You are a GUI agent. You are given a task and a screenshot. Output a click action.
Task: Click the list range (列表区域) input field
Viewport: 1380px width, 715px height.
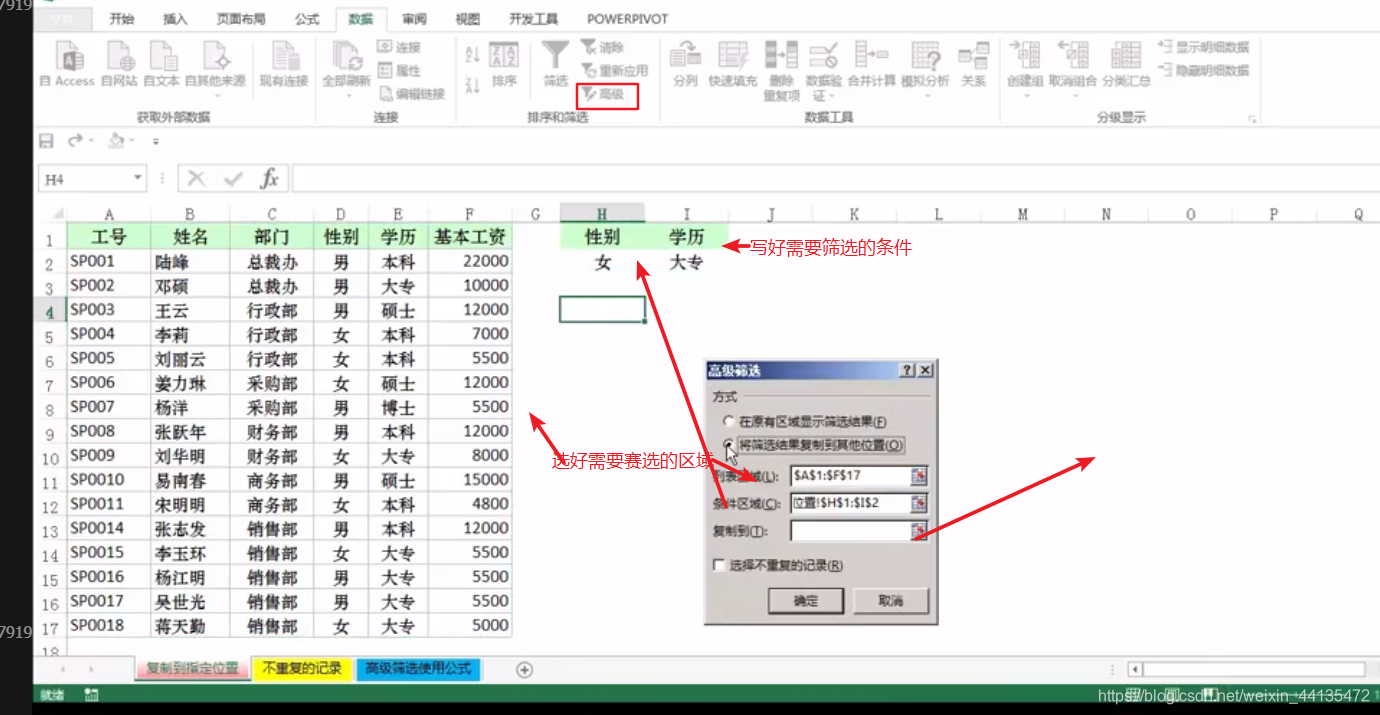(x=850, y=475)
